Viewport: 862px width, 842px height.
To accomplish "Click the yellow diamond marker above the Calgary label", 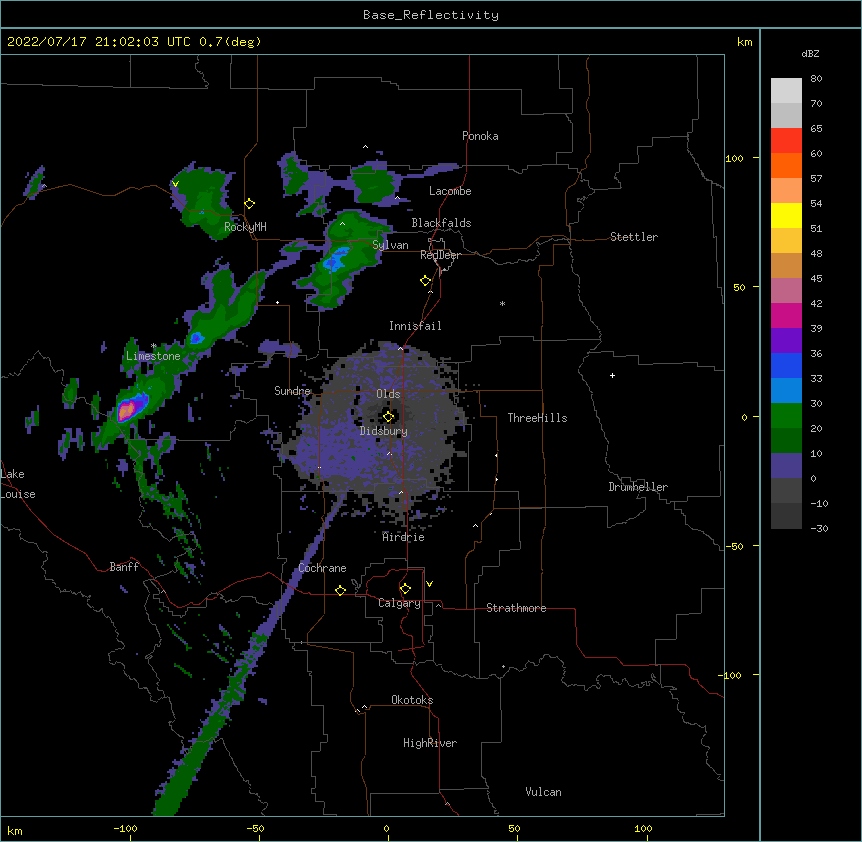I will tap(405, 589).
